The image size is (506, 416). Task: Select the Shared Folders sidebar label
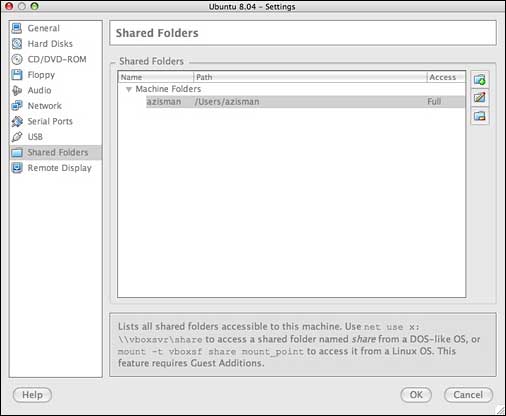(x=58, y=152)
